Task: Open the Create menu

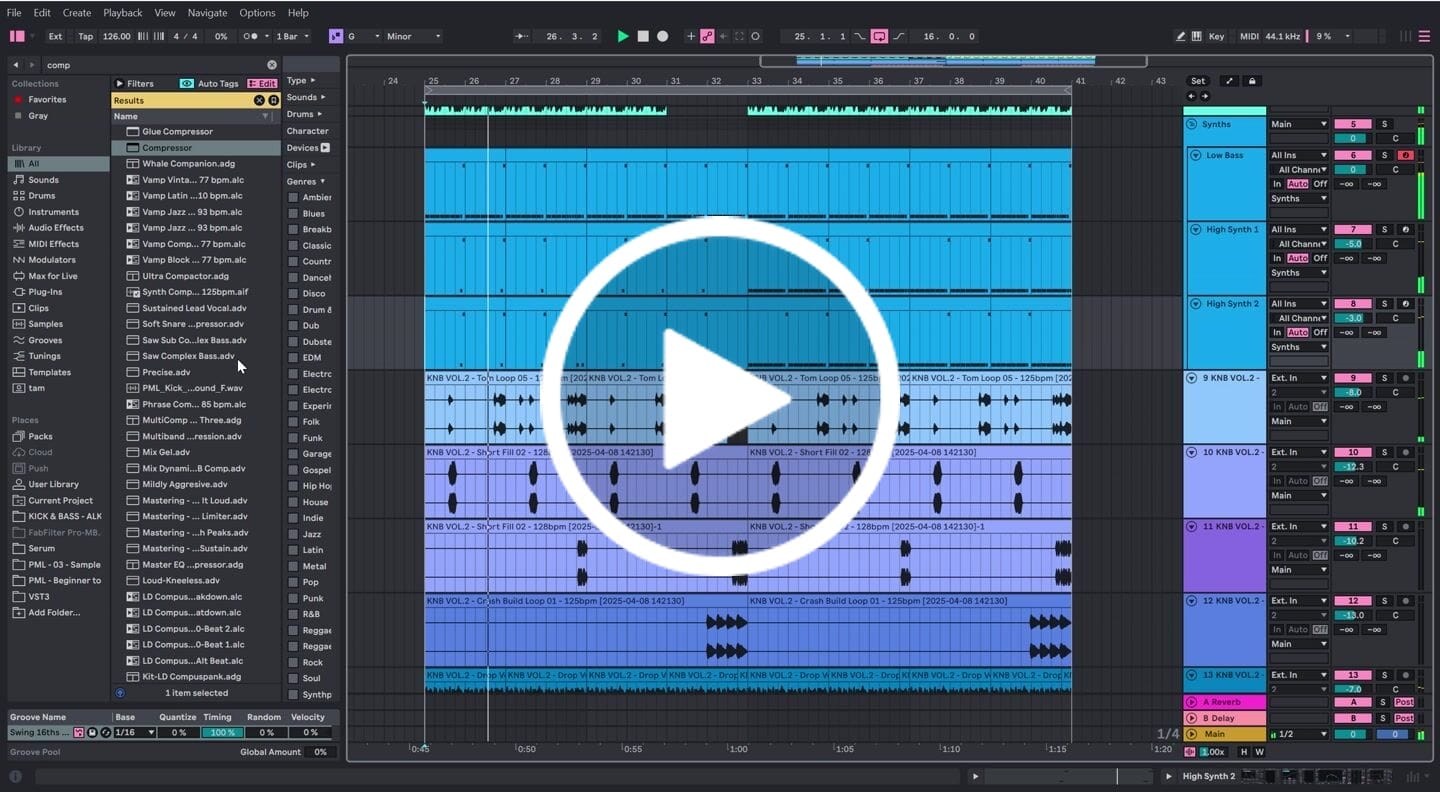Action: 77,13
